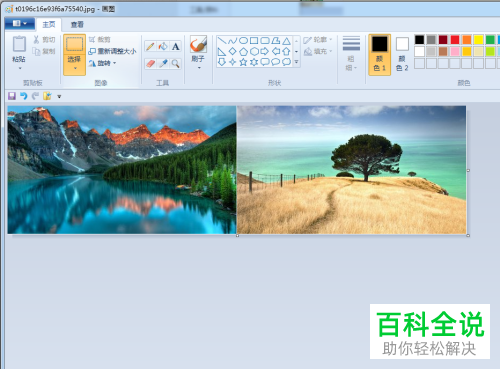This screenshot has width=500, height=369.
Task: Select the Color 2 (颜色 2) button
Action: (x=402, y=55)
